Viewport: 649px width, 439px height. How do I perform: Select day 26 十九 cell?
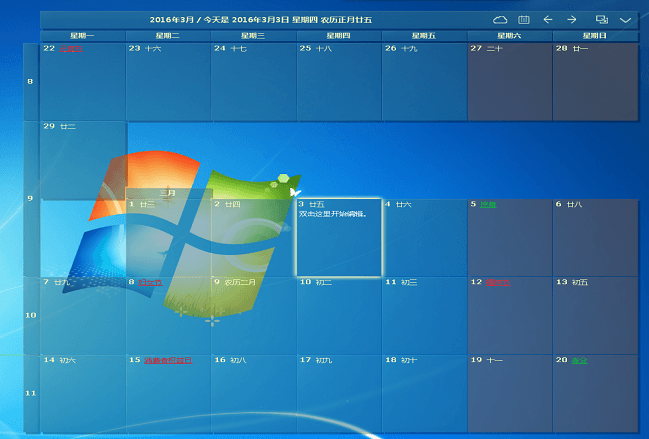point(424,82)
